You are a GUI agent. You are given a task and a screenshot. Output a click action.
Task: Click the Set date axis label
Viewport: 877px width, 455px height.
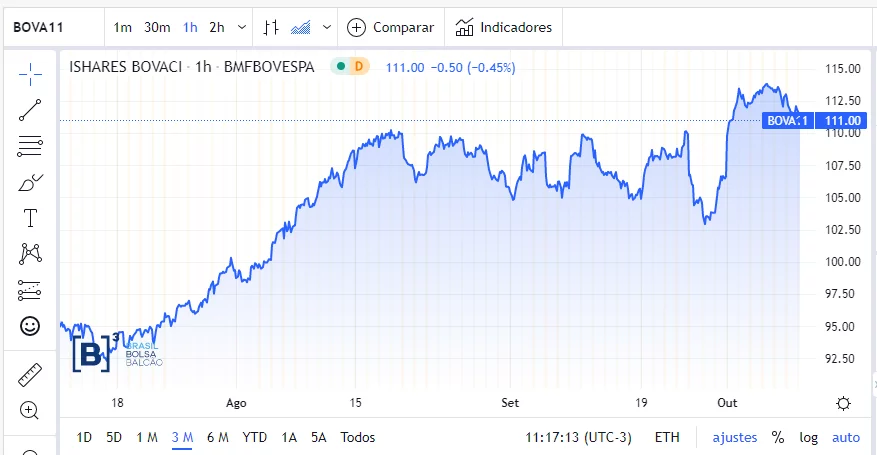(x=510, y=403)
